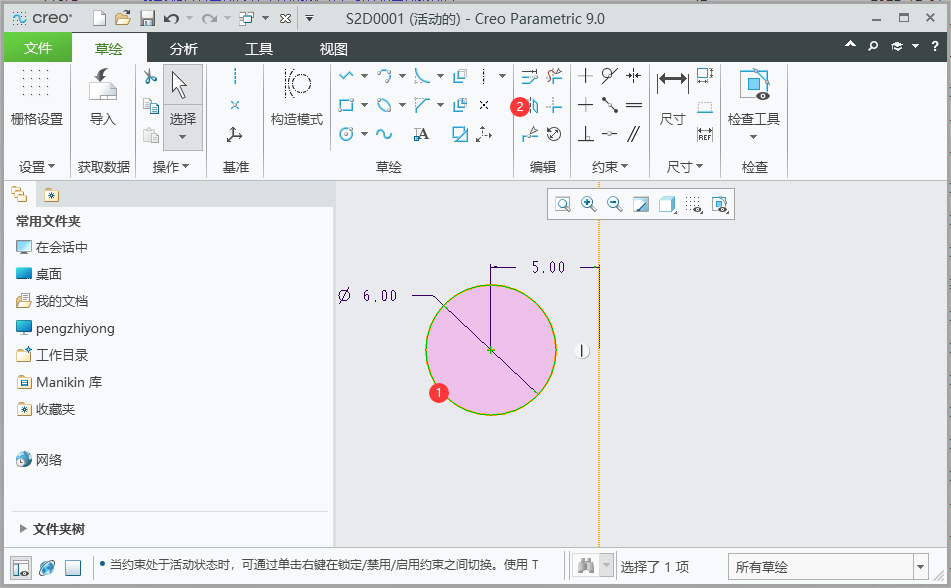Screen dimensions: 951x588
Task: Toggle the shaded display style in graphics toolbar
Action: [x=667, y=203]
